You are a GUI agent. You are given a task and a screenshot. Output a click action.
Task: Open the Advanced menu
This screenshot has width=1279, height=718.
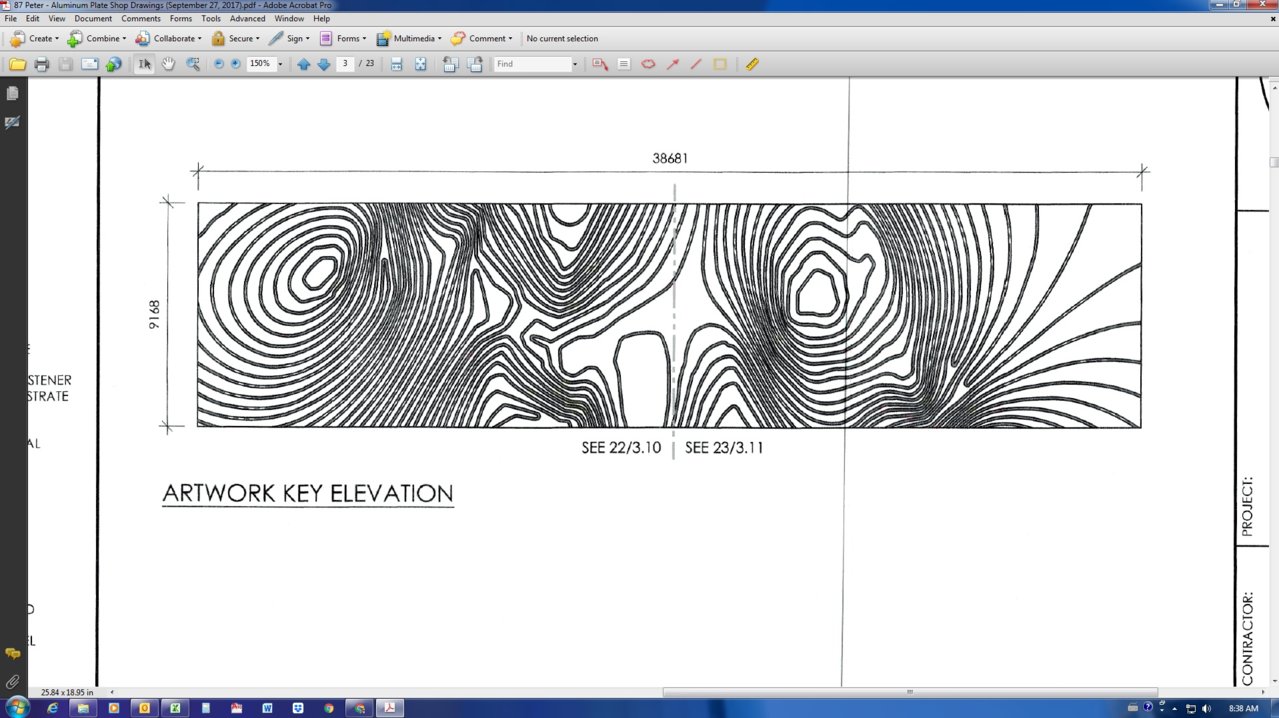(247, 19)
